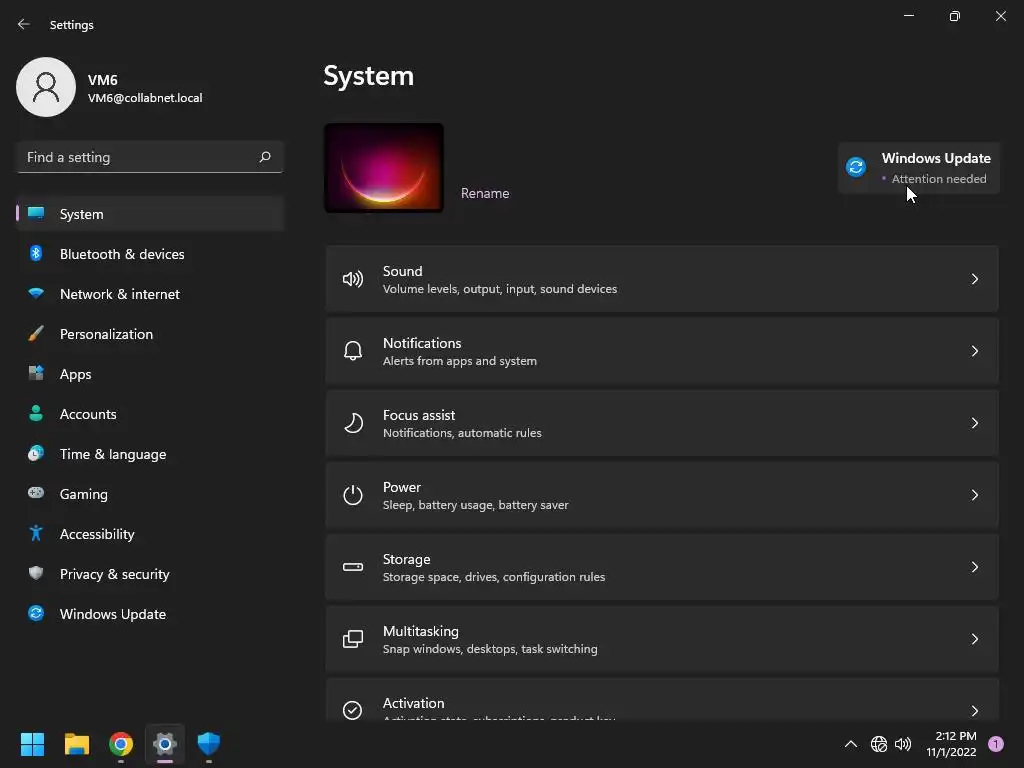Go to Personalization settings
The width and height of the screenshot is (1024, 768).
(x=150, y=334)
